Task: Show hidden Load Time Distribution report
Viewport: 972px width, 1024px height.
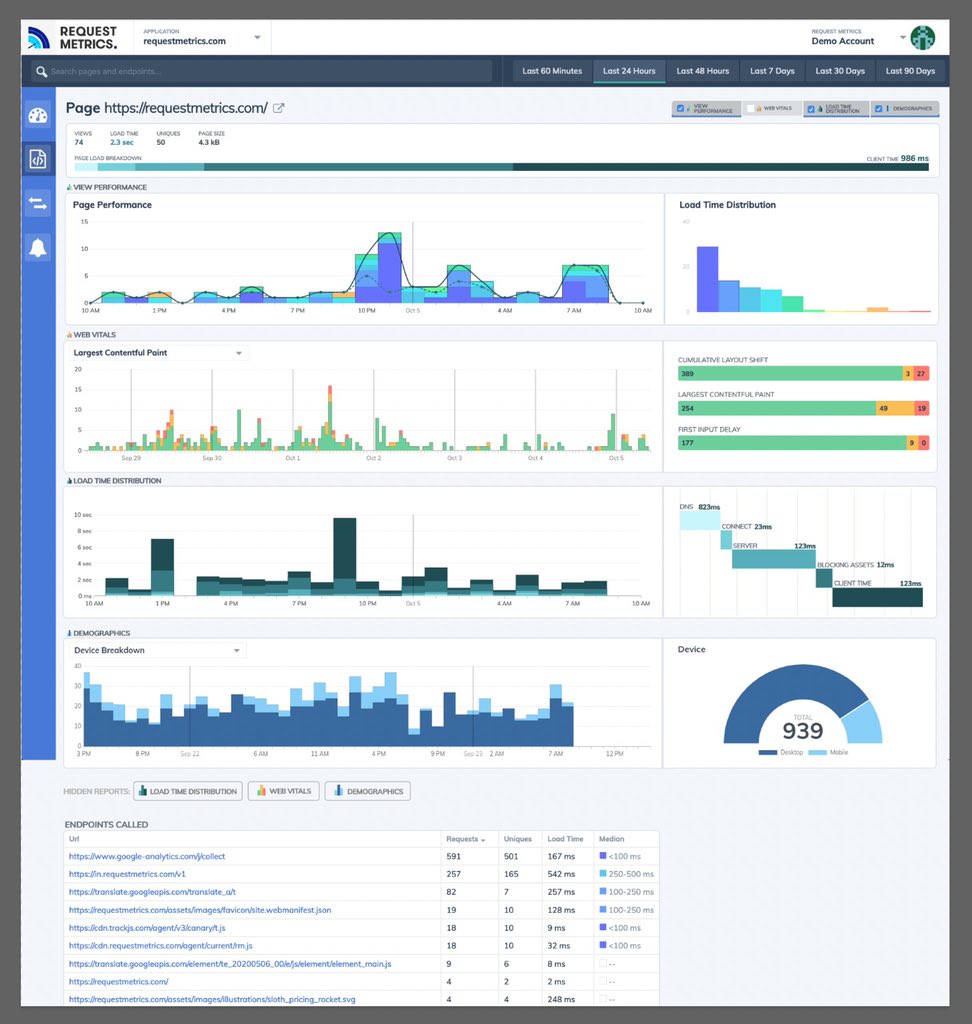Action: [188, 792]
